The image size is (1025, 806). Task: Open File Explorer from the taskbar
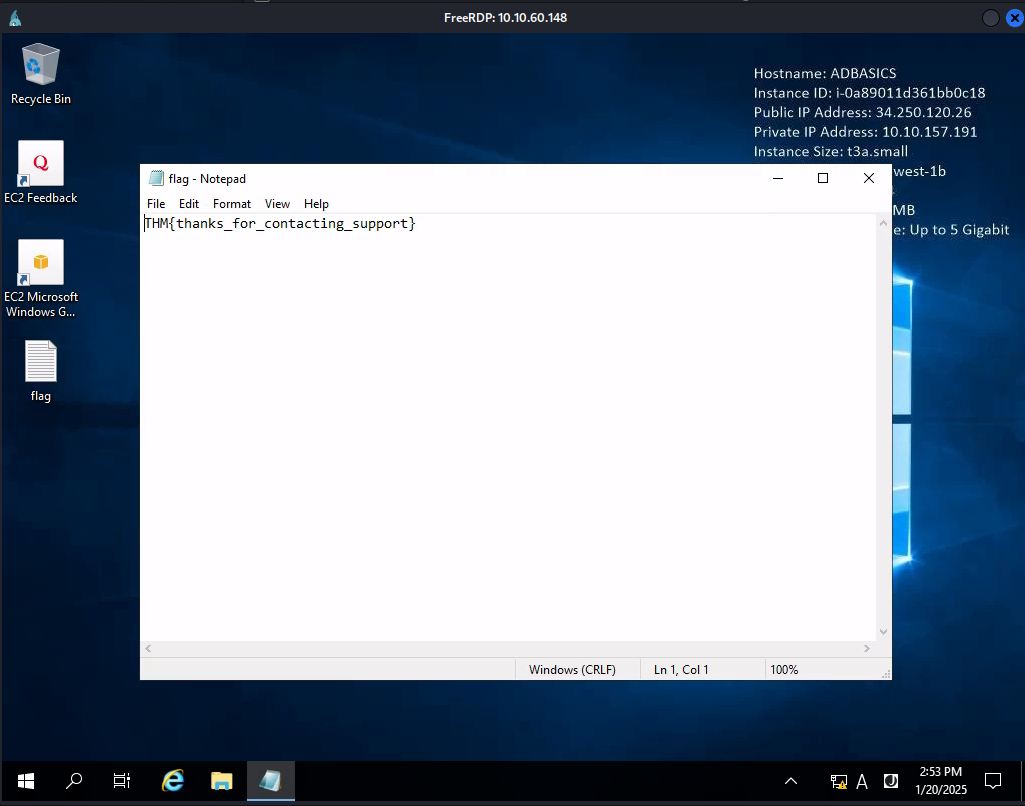(x=221, y=781)
